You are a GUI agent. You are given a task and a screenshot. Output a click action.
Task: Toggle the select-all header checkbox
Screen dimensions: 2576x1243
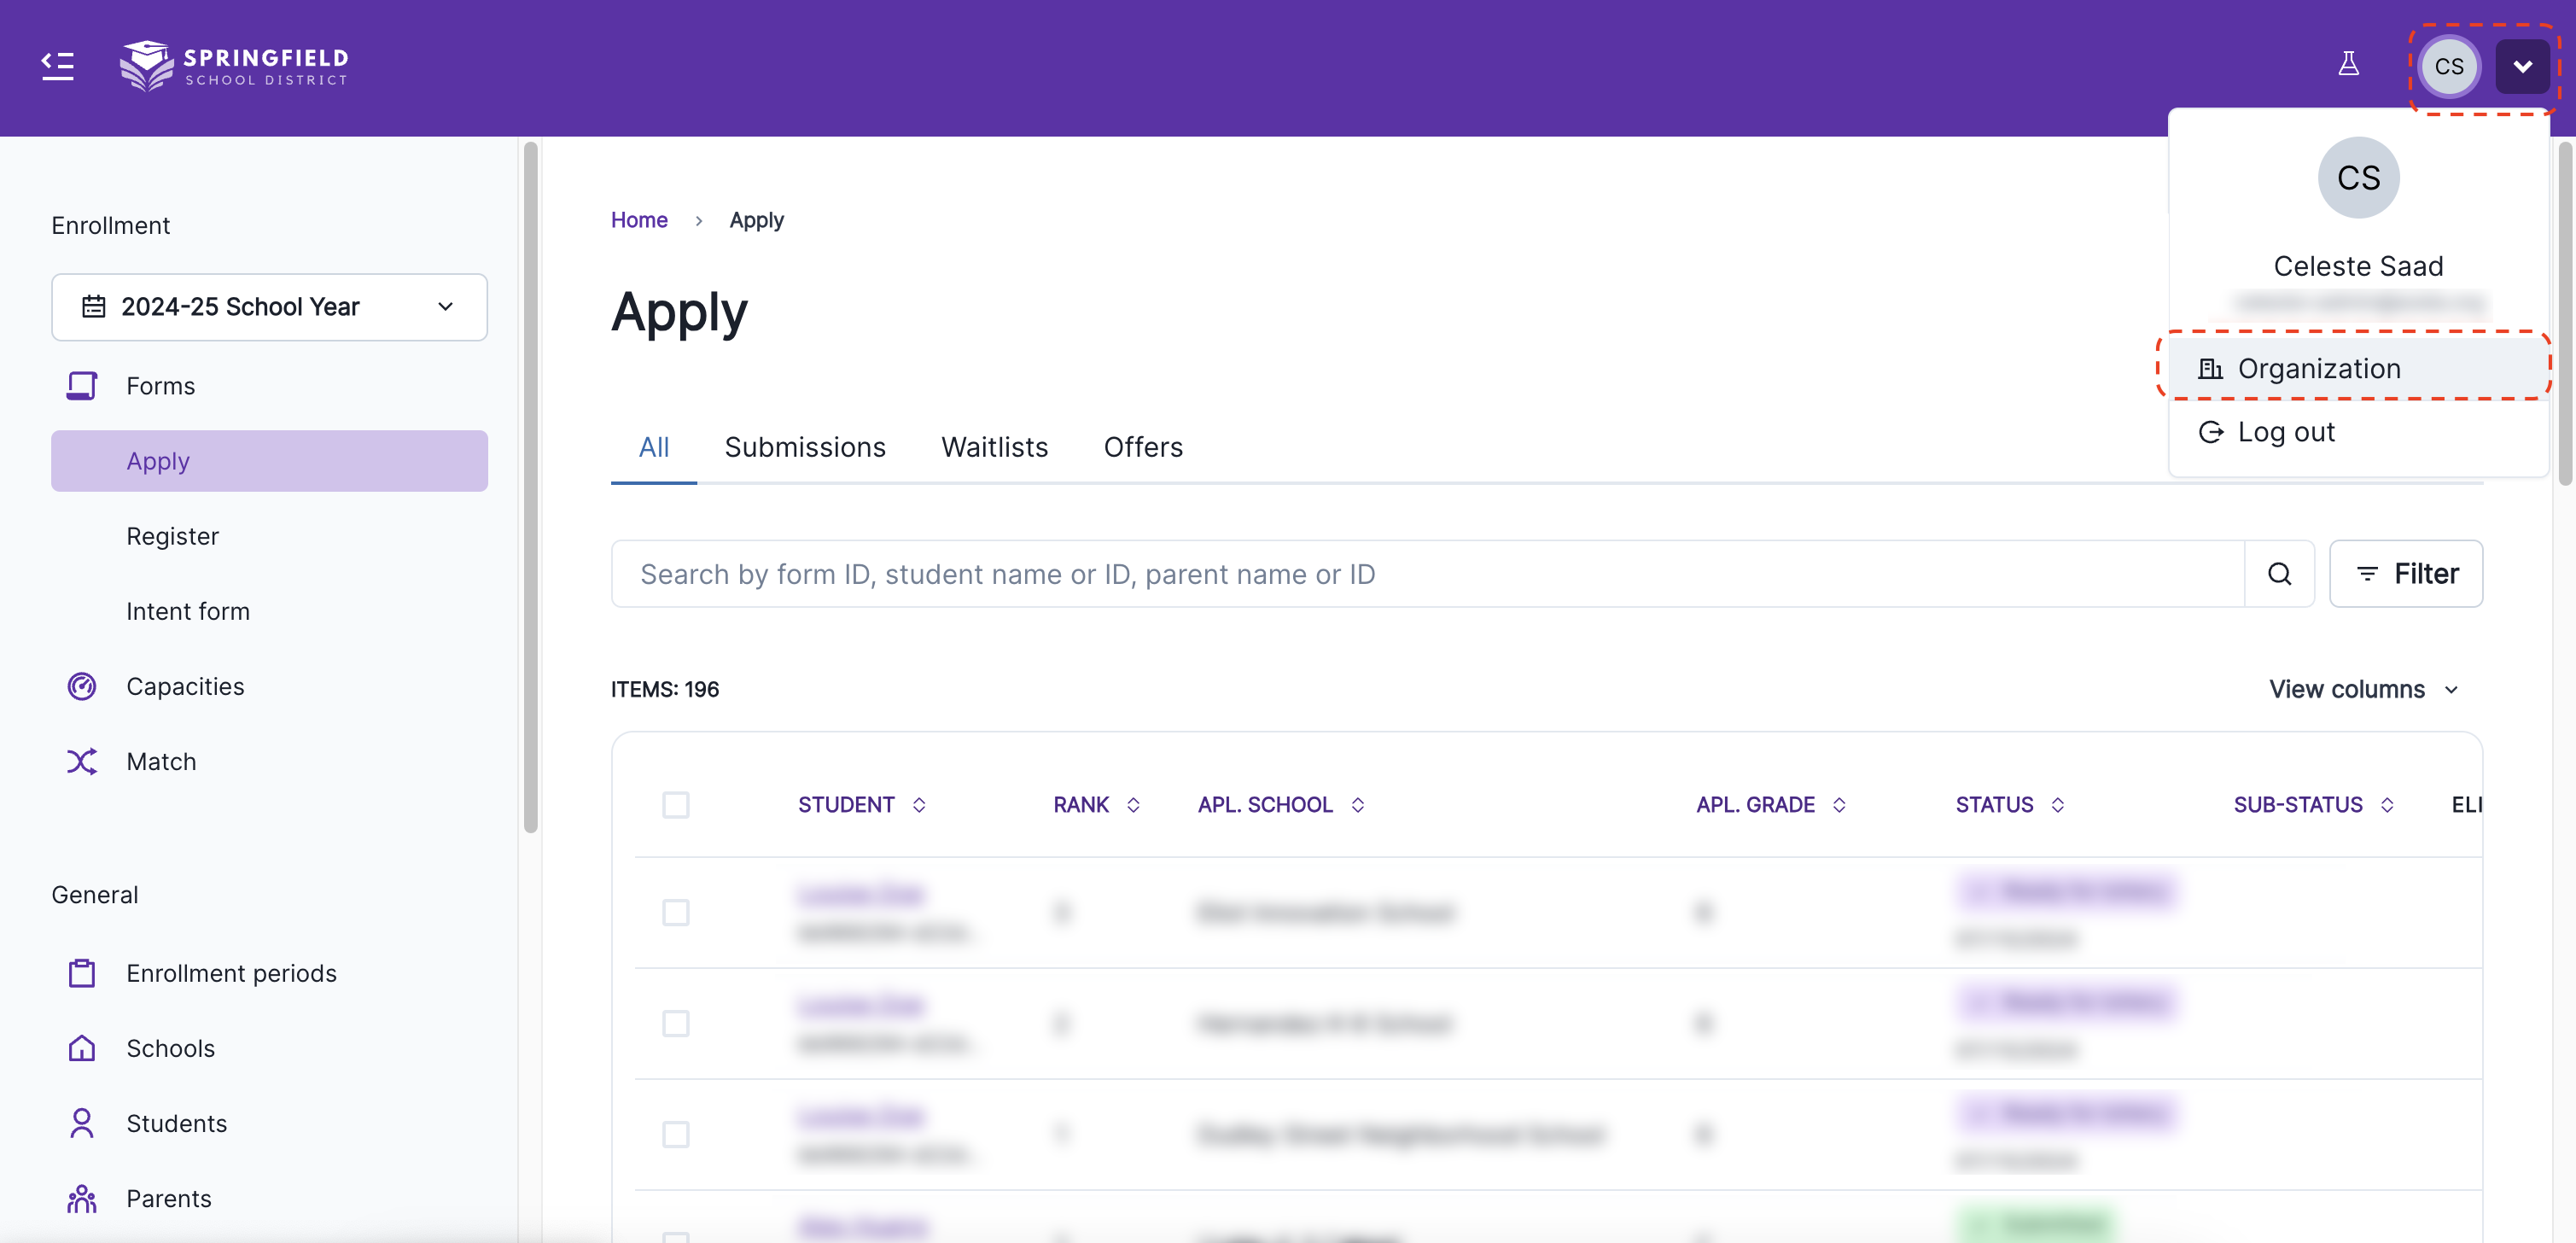pos(676,805)
